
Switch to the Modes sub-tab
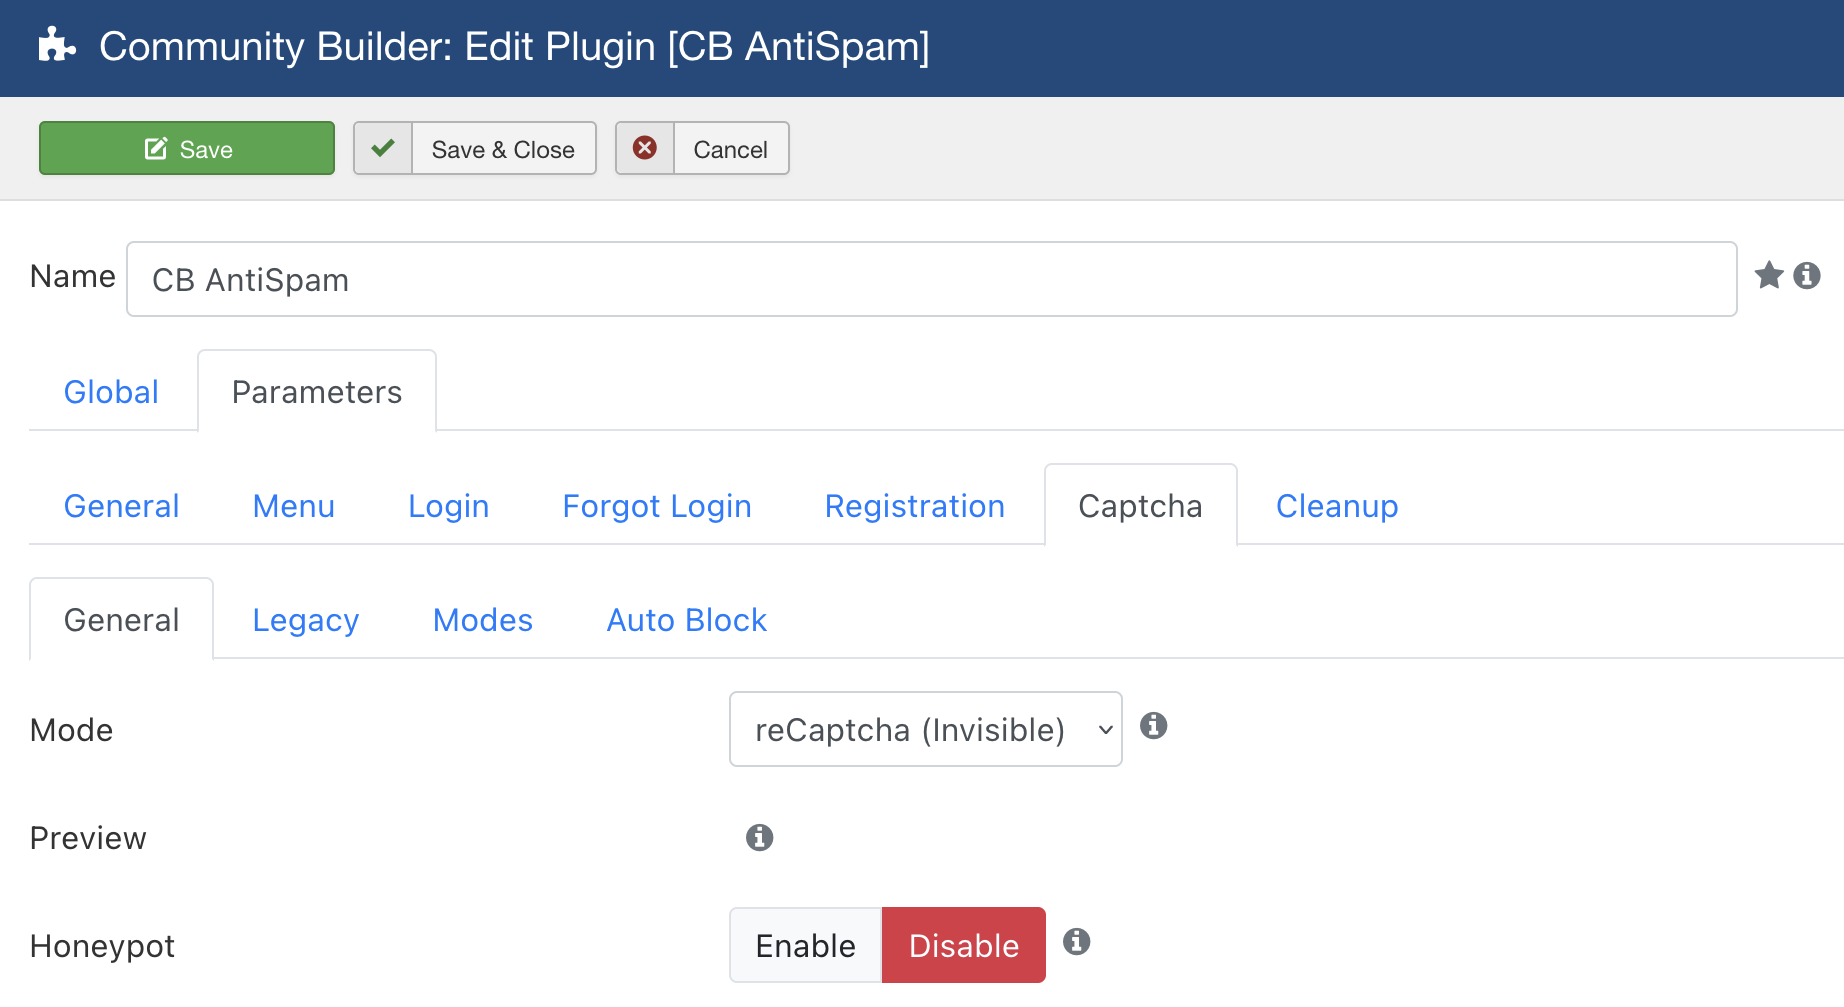(x=483, y=620)
